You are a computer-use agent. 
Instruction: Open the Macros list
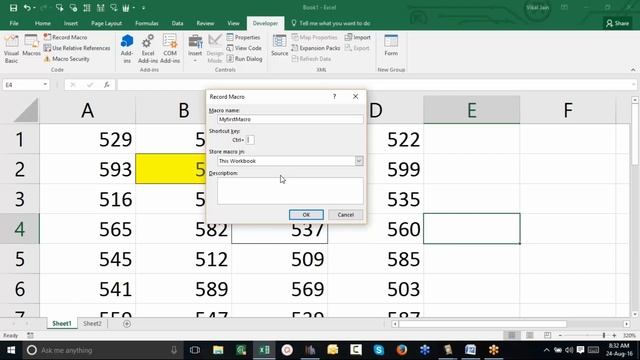pyautogui.click(x=31, y=46)
